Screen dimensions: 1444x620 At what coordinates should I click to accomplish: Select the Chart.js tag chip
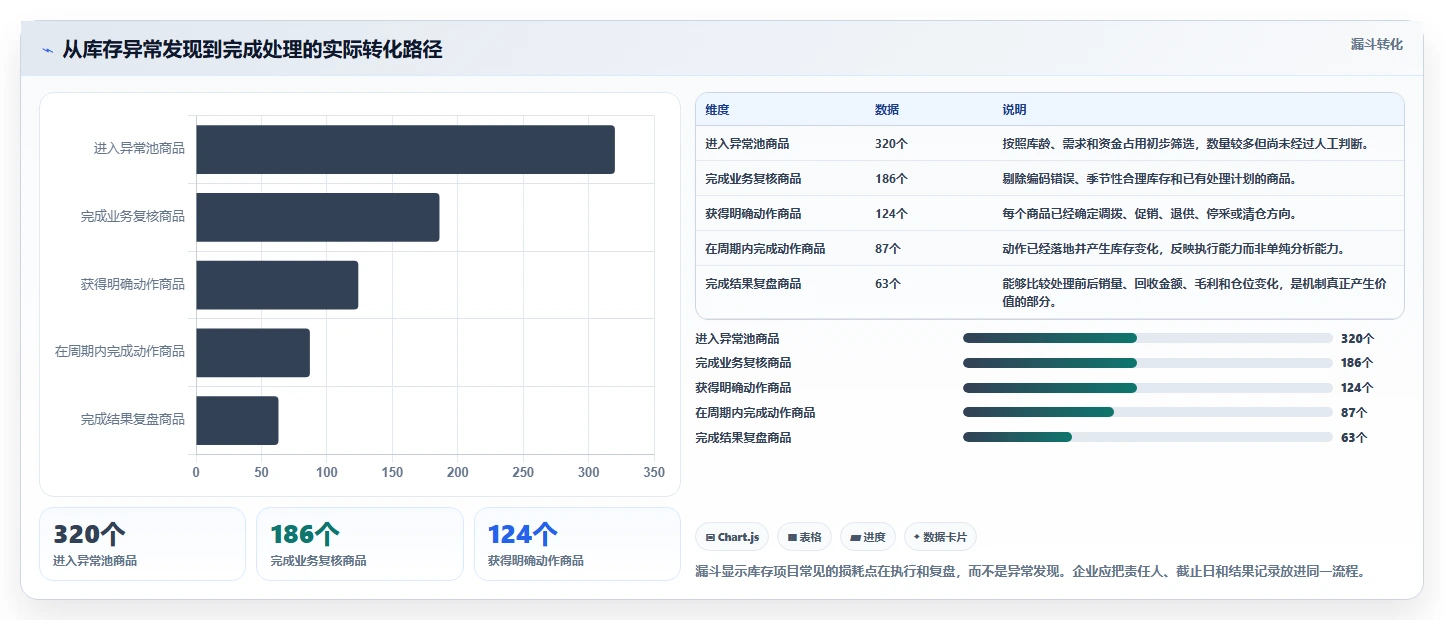point(732,537)
